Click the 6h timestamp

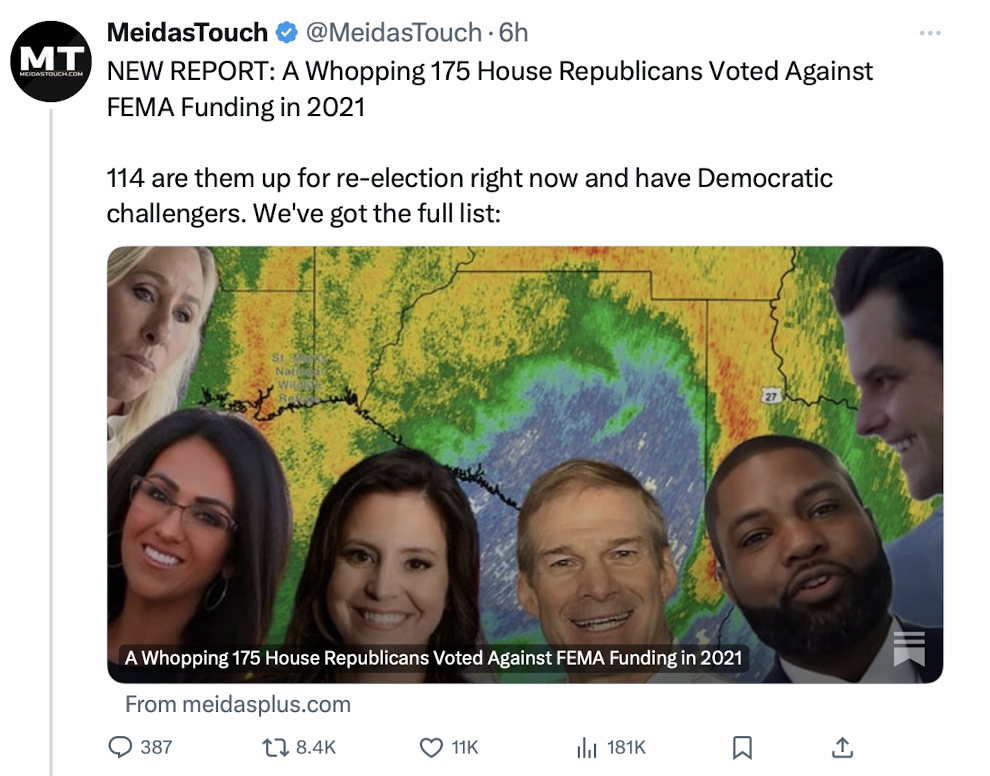[513, 33]
